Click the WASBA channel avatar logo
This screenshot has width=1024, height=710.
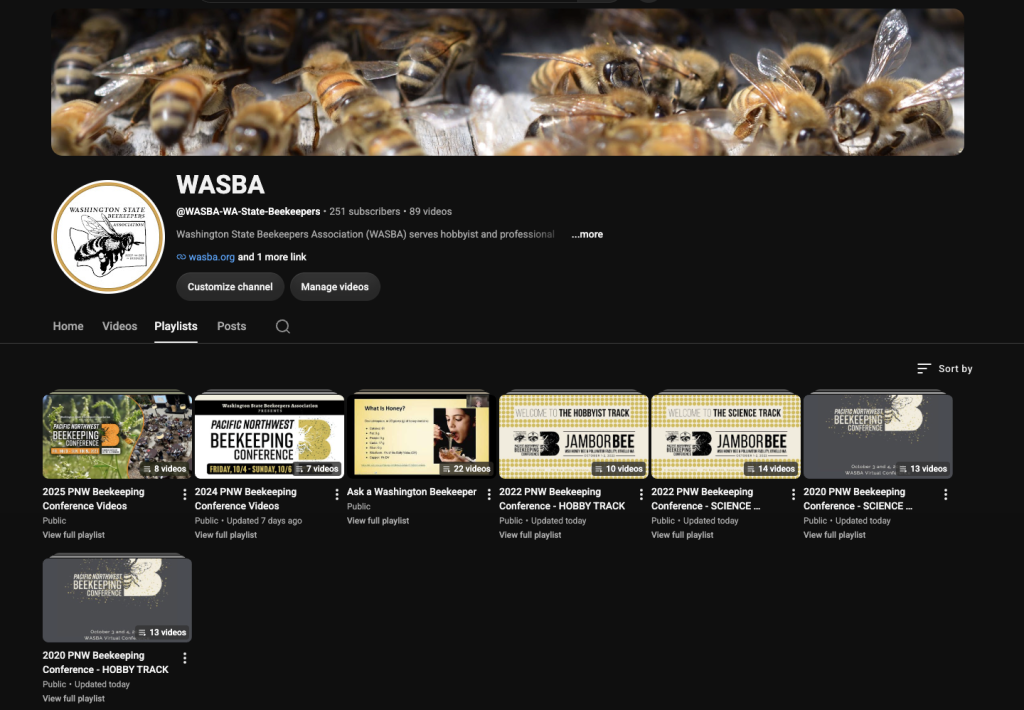[x=108, y=237]
